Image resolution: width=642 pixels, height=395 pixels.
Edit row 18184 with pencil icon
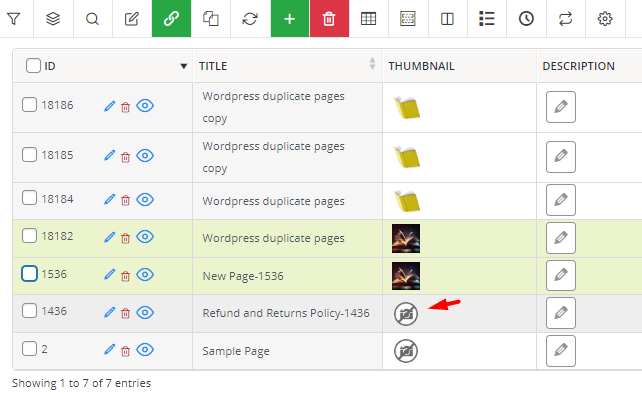tap(109, 199)
